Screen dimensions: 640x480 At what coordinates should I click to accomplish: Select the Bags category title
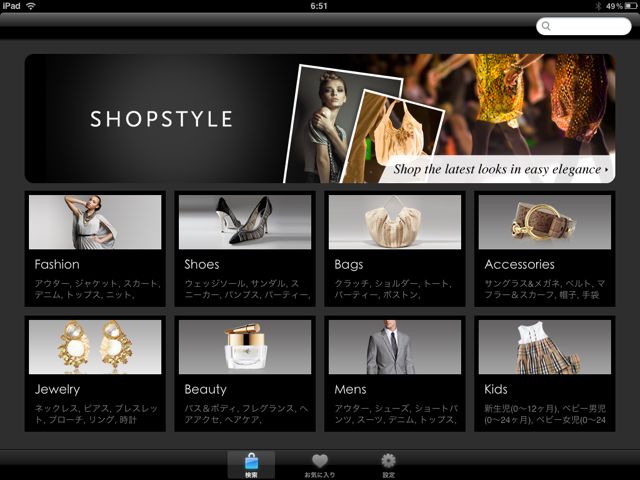point(349,265)
